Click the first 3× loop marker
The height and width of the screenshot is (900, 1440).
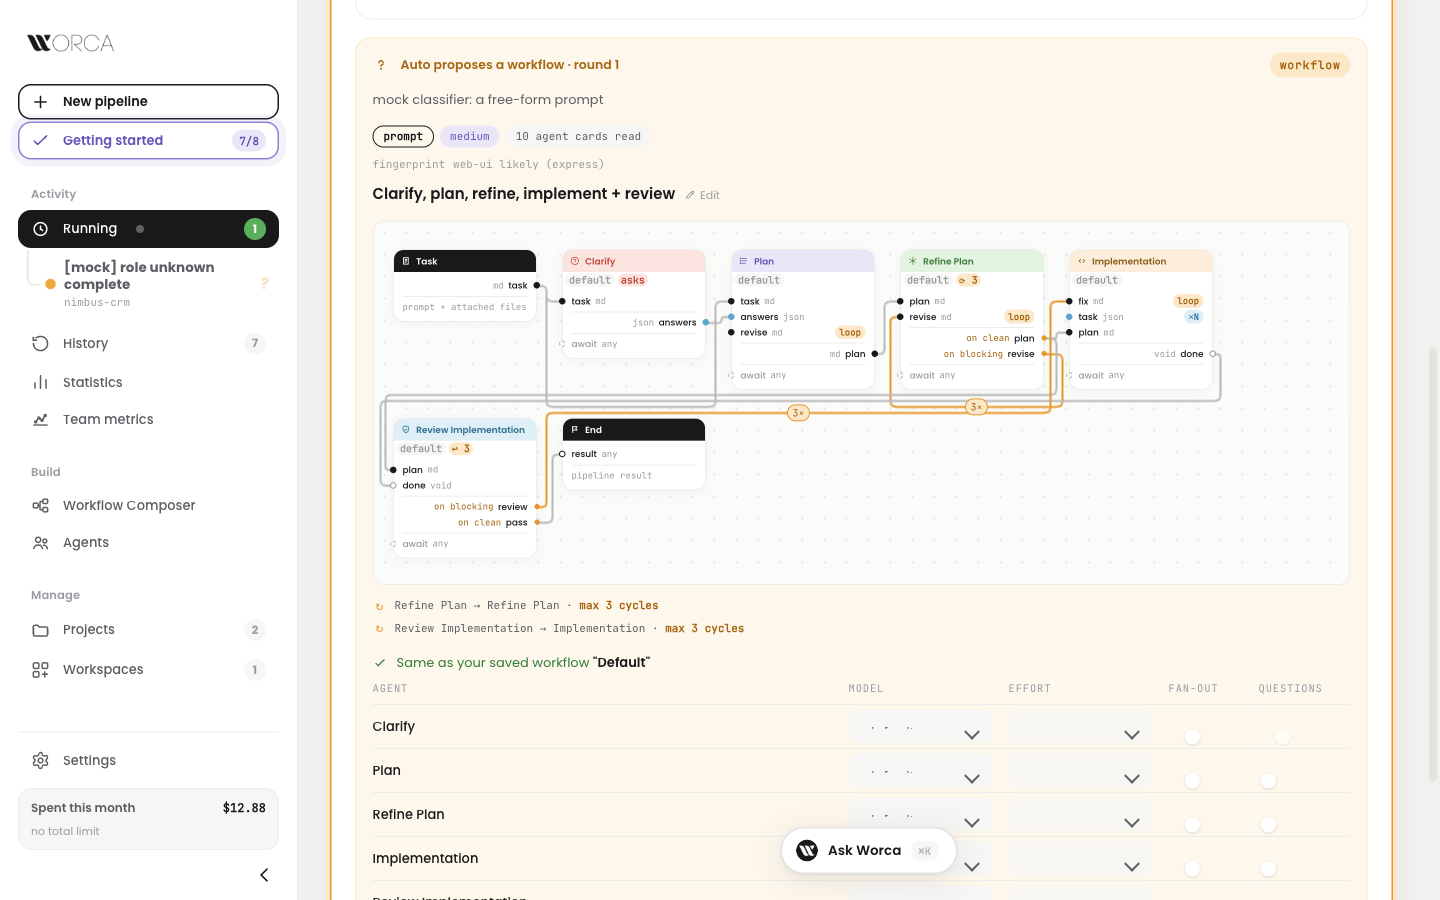tap(798, 413)
